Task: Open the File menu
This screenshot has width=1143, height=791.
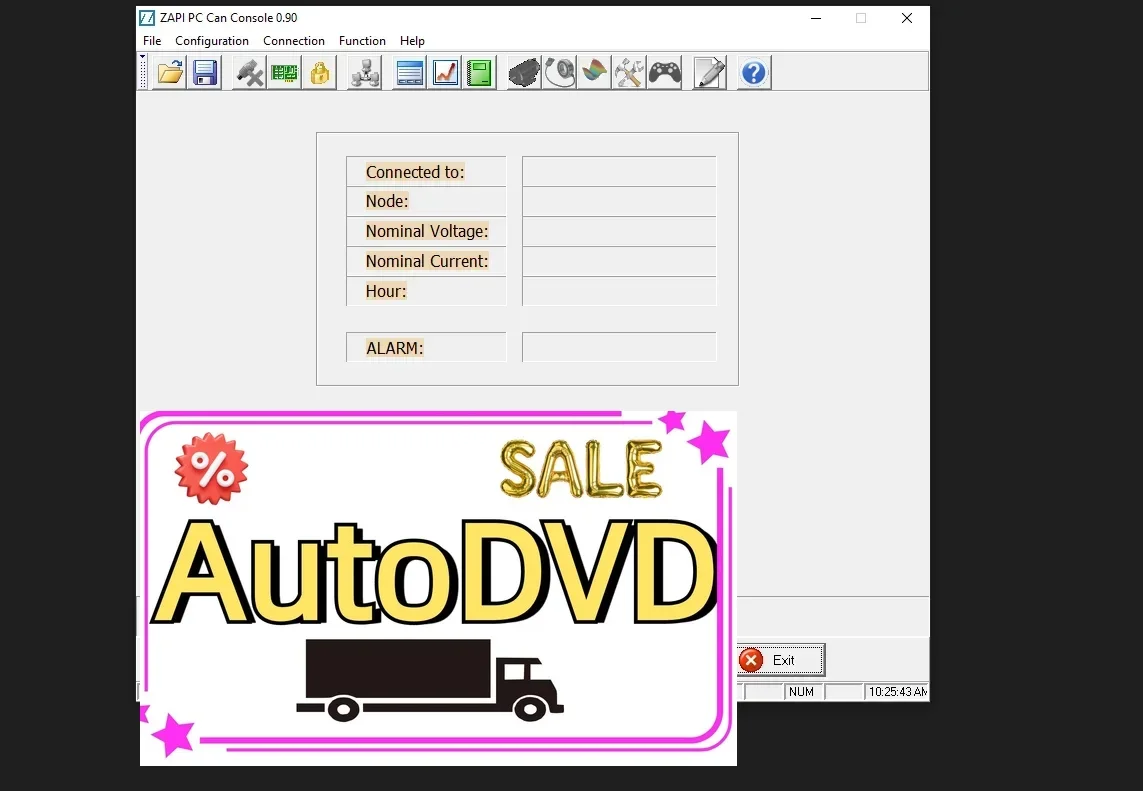Action: pos(152,41)
